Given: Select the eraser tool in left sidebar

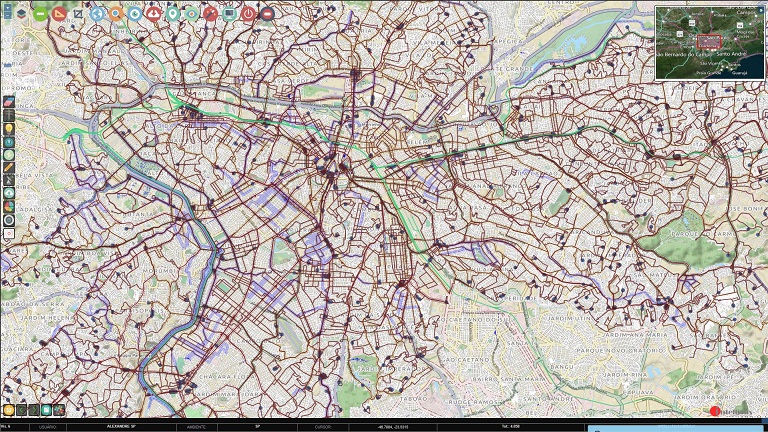Looking at the screenshot, I should coord(9,102).
